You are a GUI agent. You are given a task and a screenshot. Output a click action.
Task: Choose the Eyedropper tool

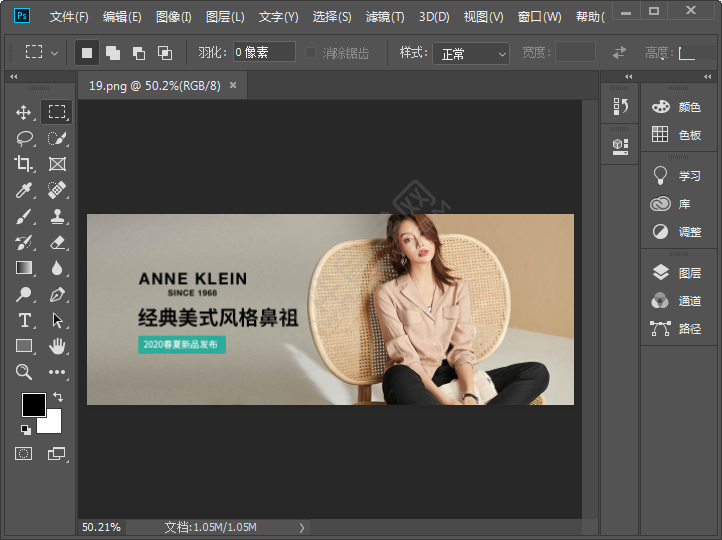point(24,190)
